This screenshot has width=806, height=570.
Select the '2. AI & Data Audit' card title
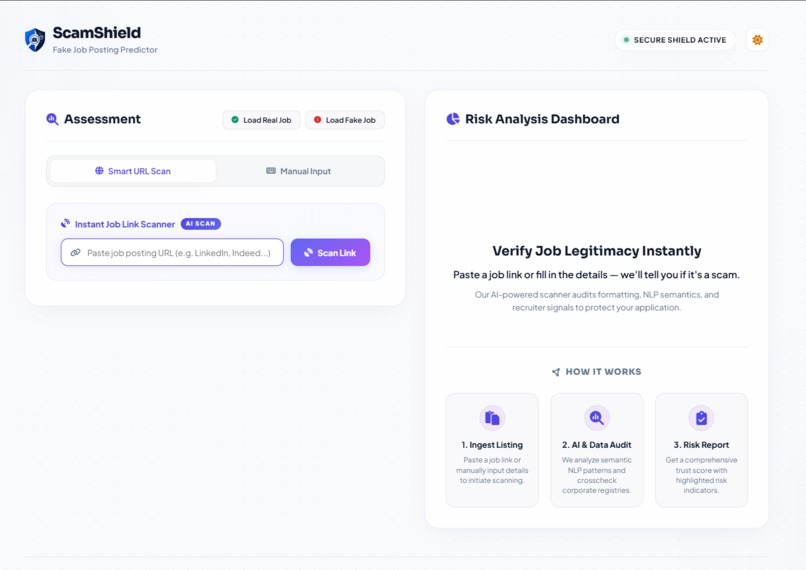click(x=597, y=445)
